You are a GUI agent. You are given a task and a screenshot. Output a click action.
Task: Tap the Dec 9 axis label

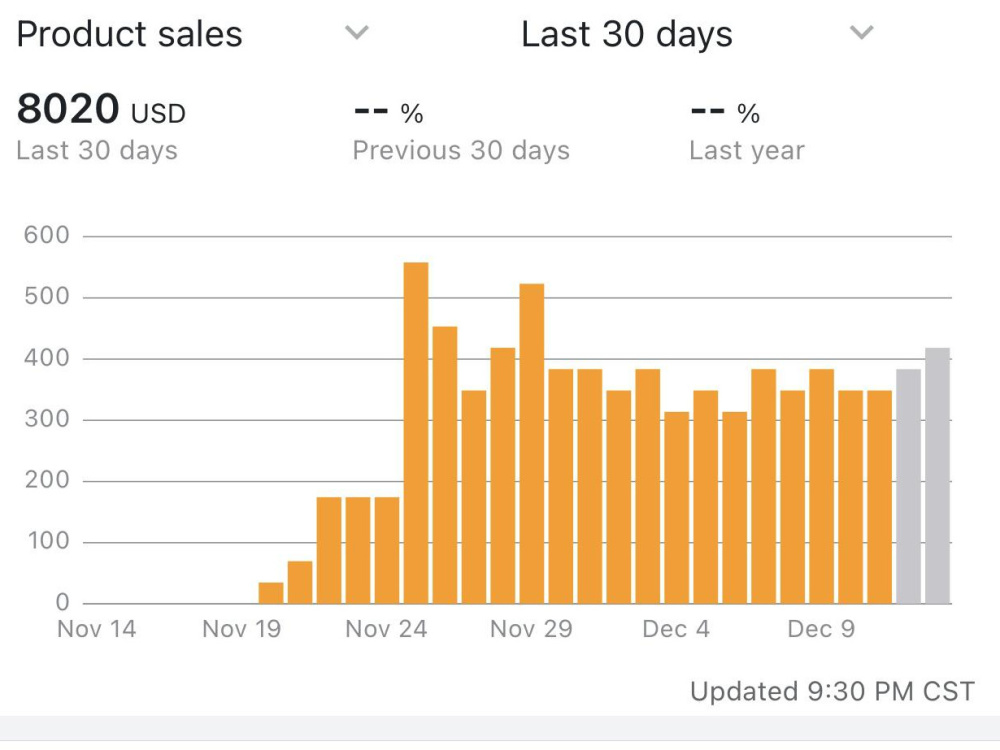click(821, 629)
